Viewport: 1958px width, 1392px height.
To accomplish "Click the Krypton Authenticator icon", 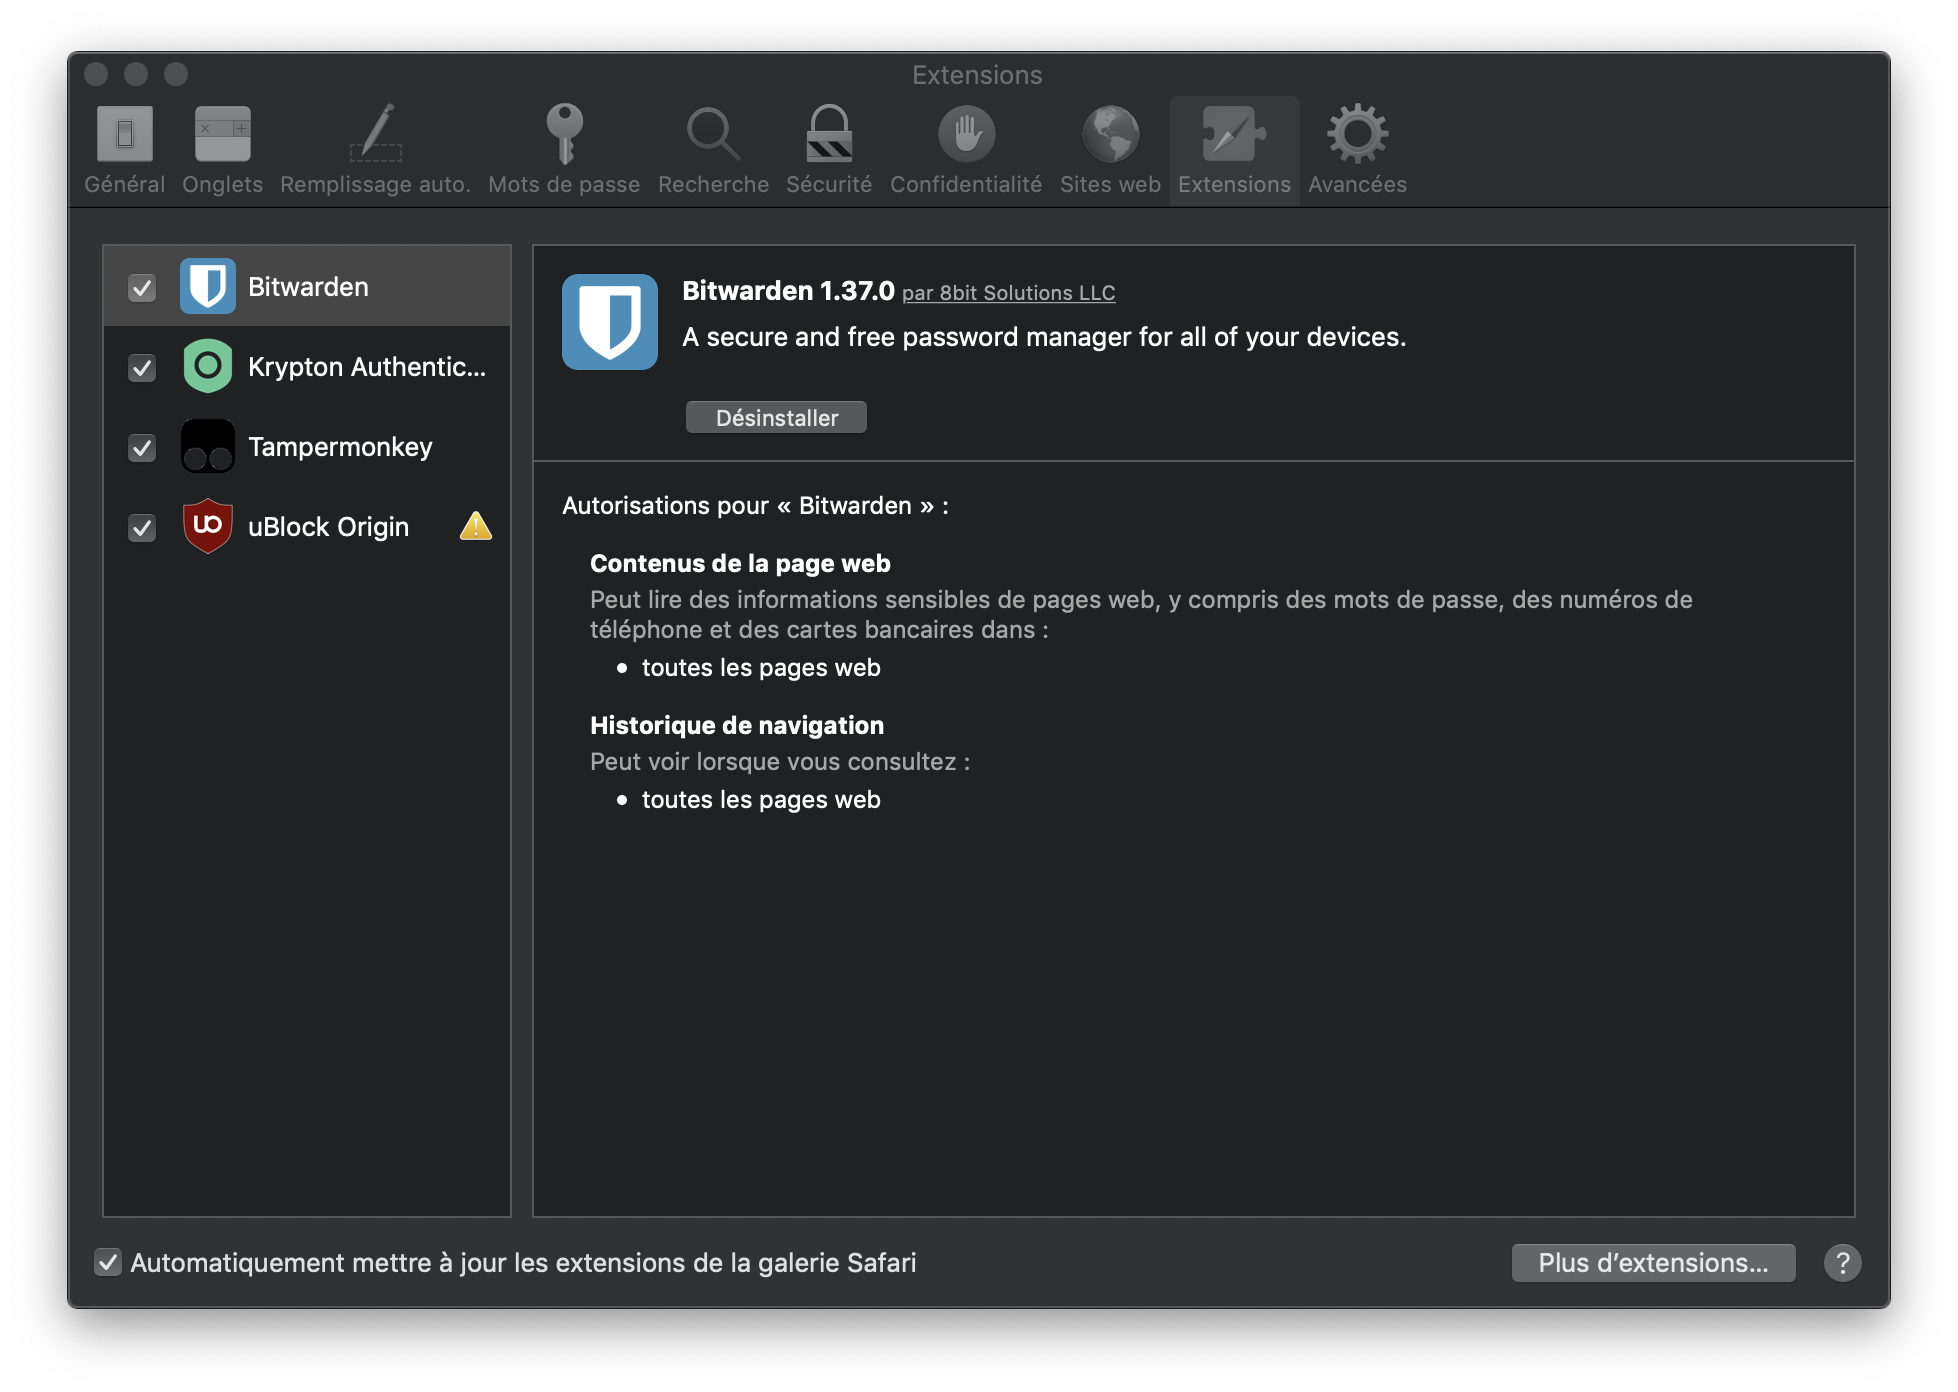I will pos(208,366).
